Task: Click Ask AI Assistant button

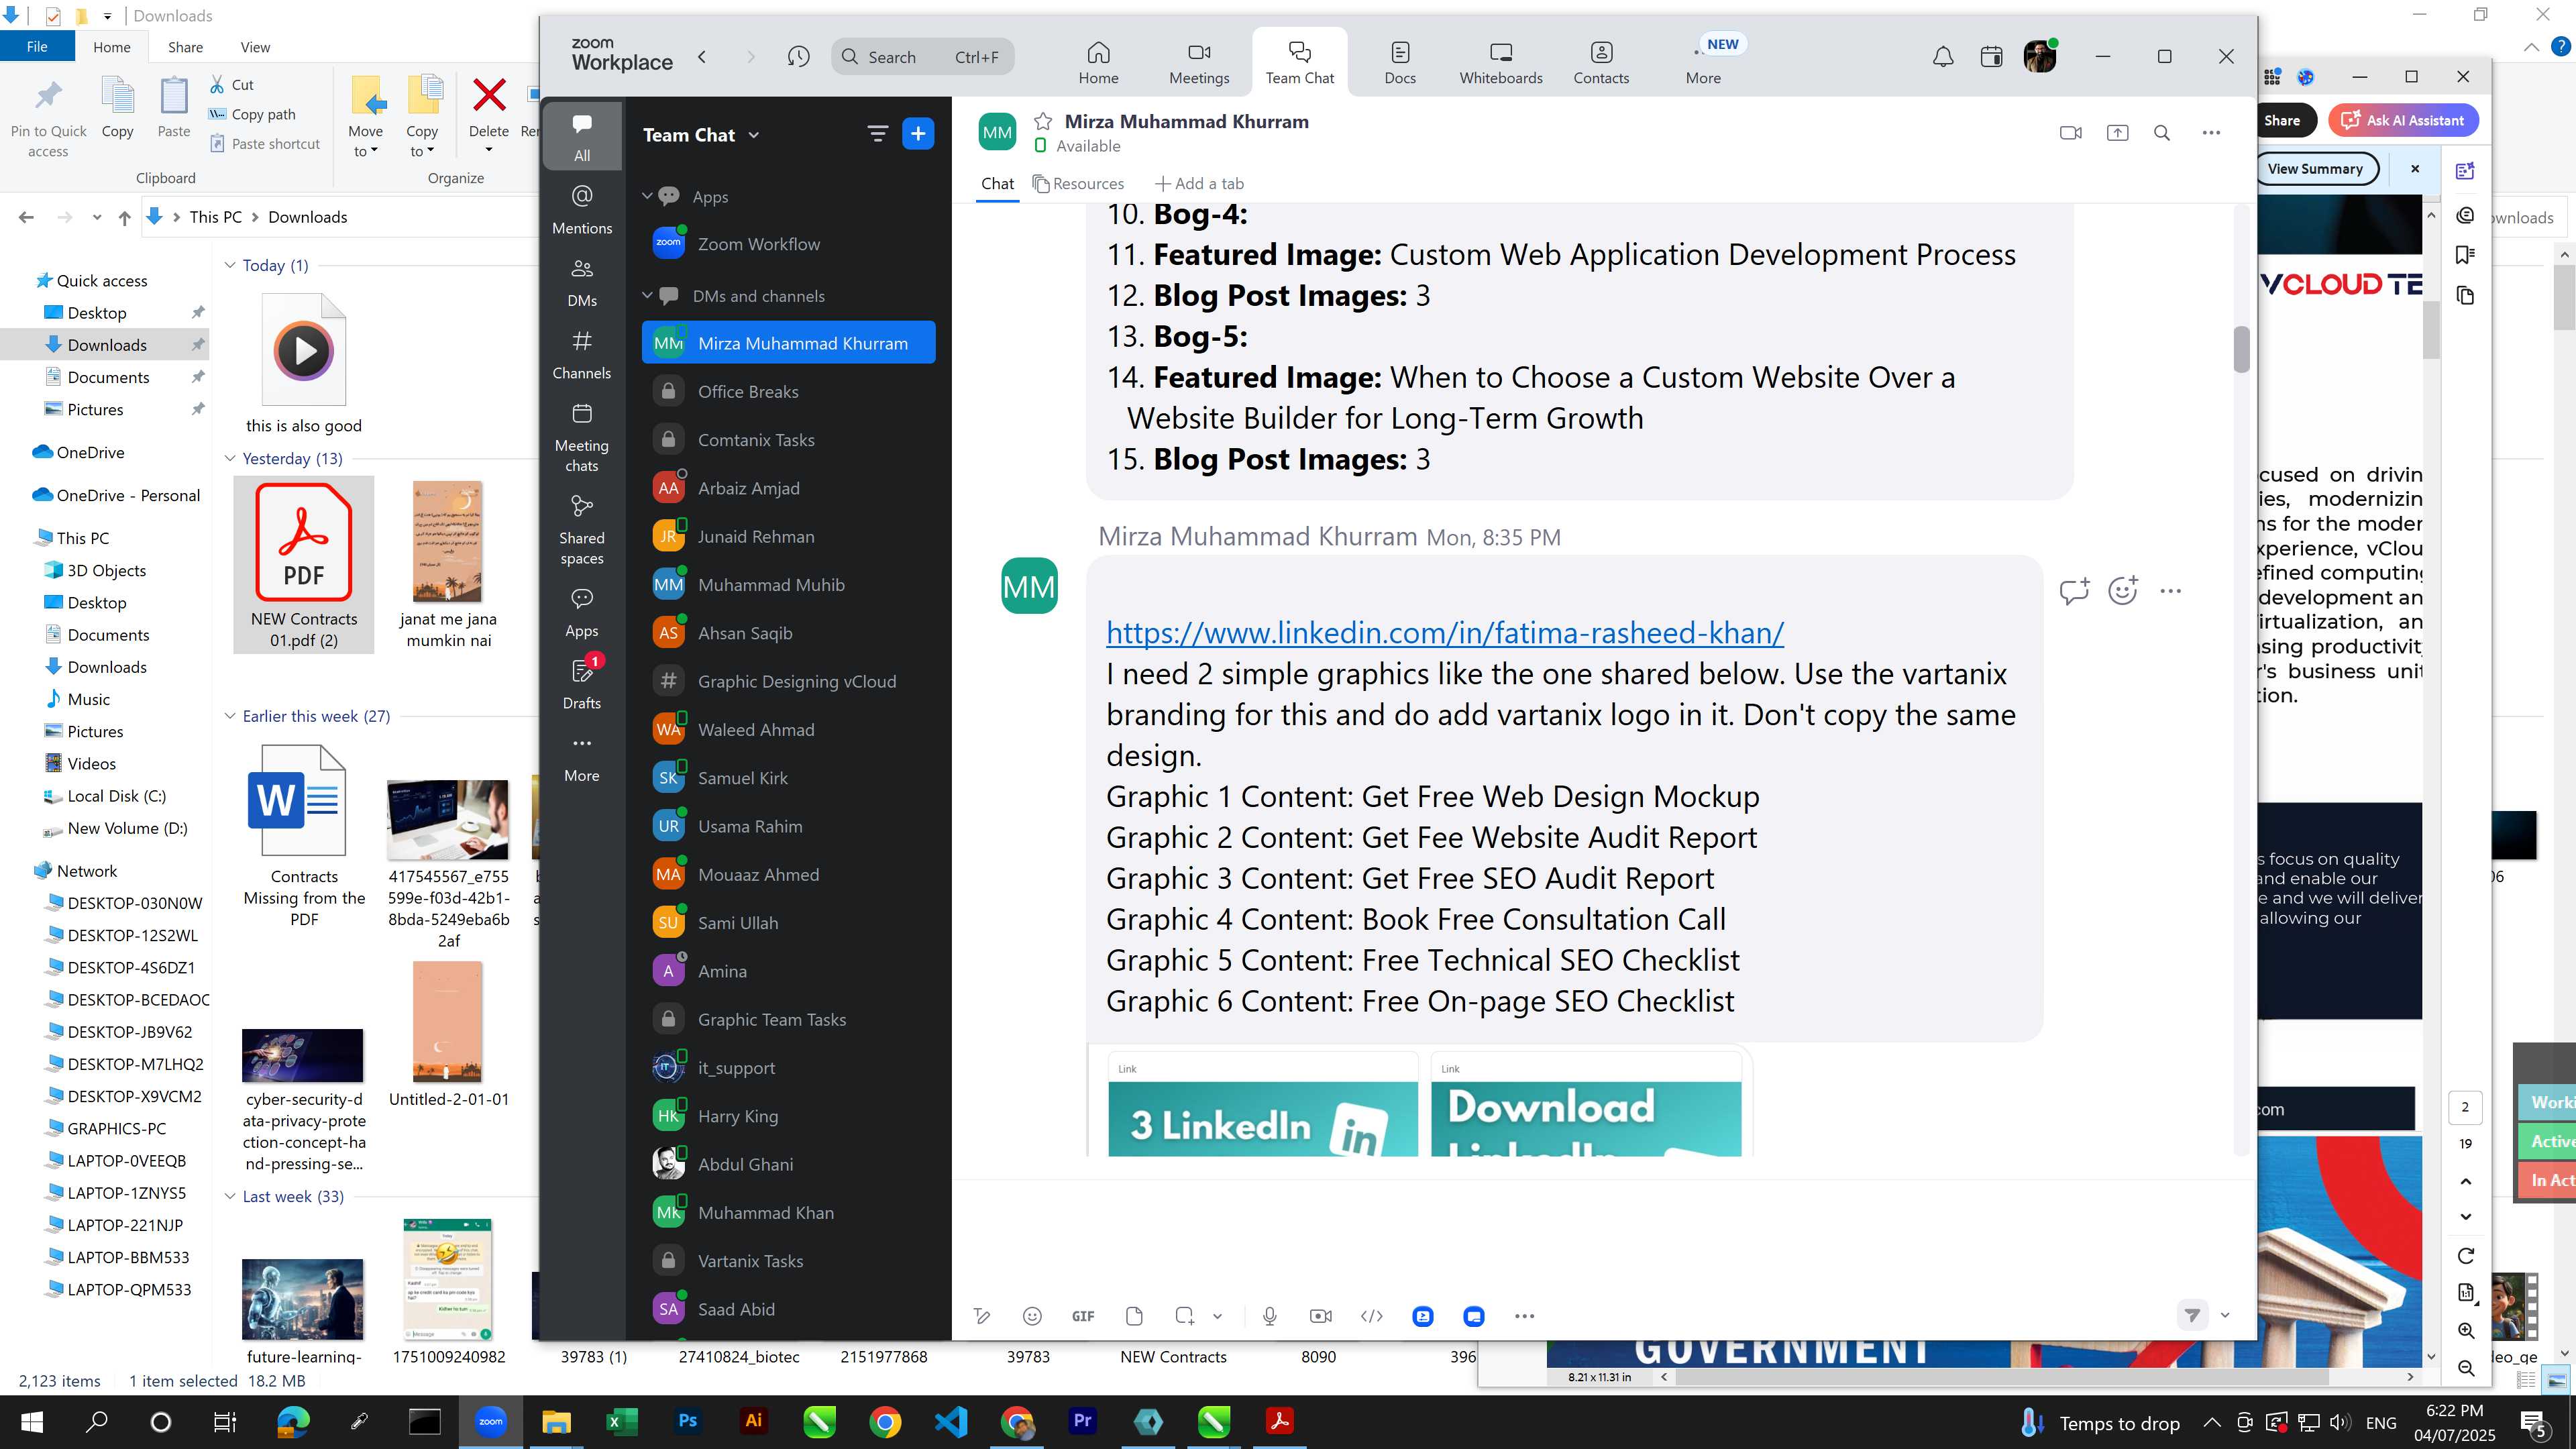Action: click(x=2403, y=120)
